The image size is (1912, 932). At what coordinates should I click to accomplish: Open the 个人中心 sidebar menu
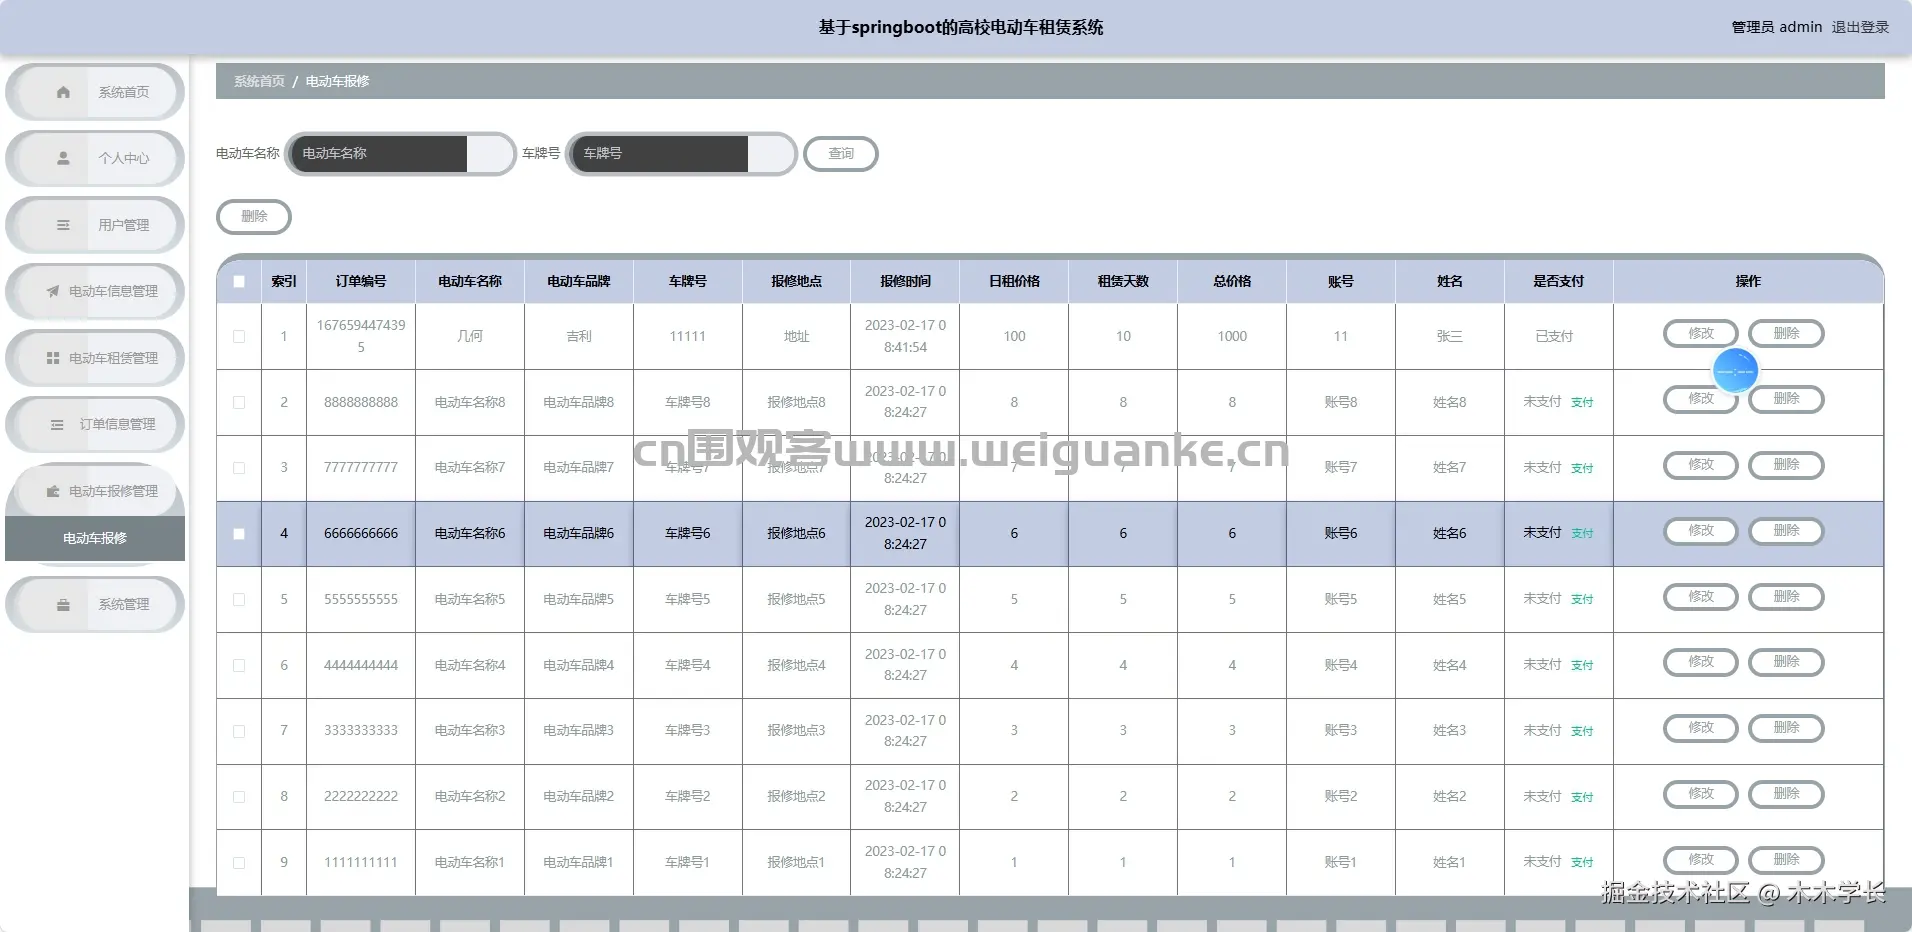point(95,158)
